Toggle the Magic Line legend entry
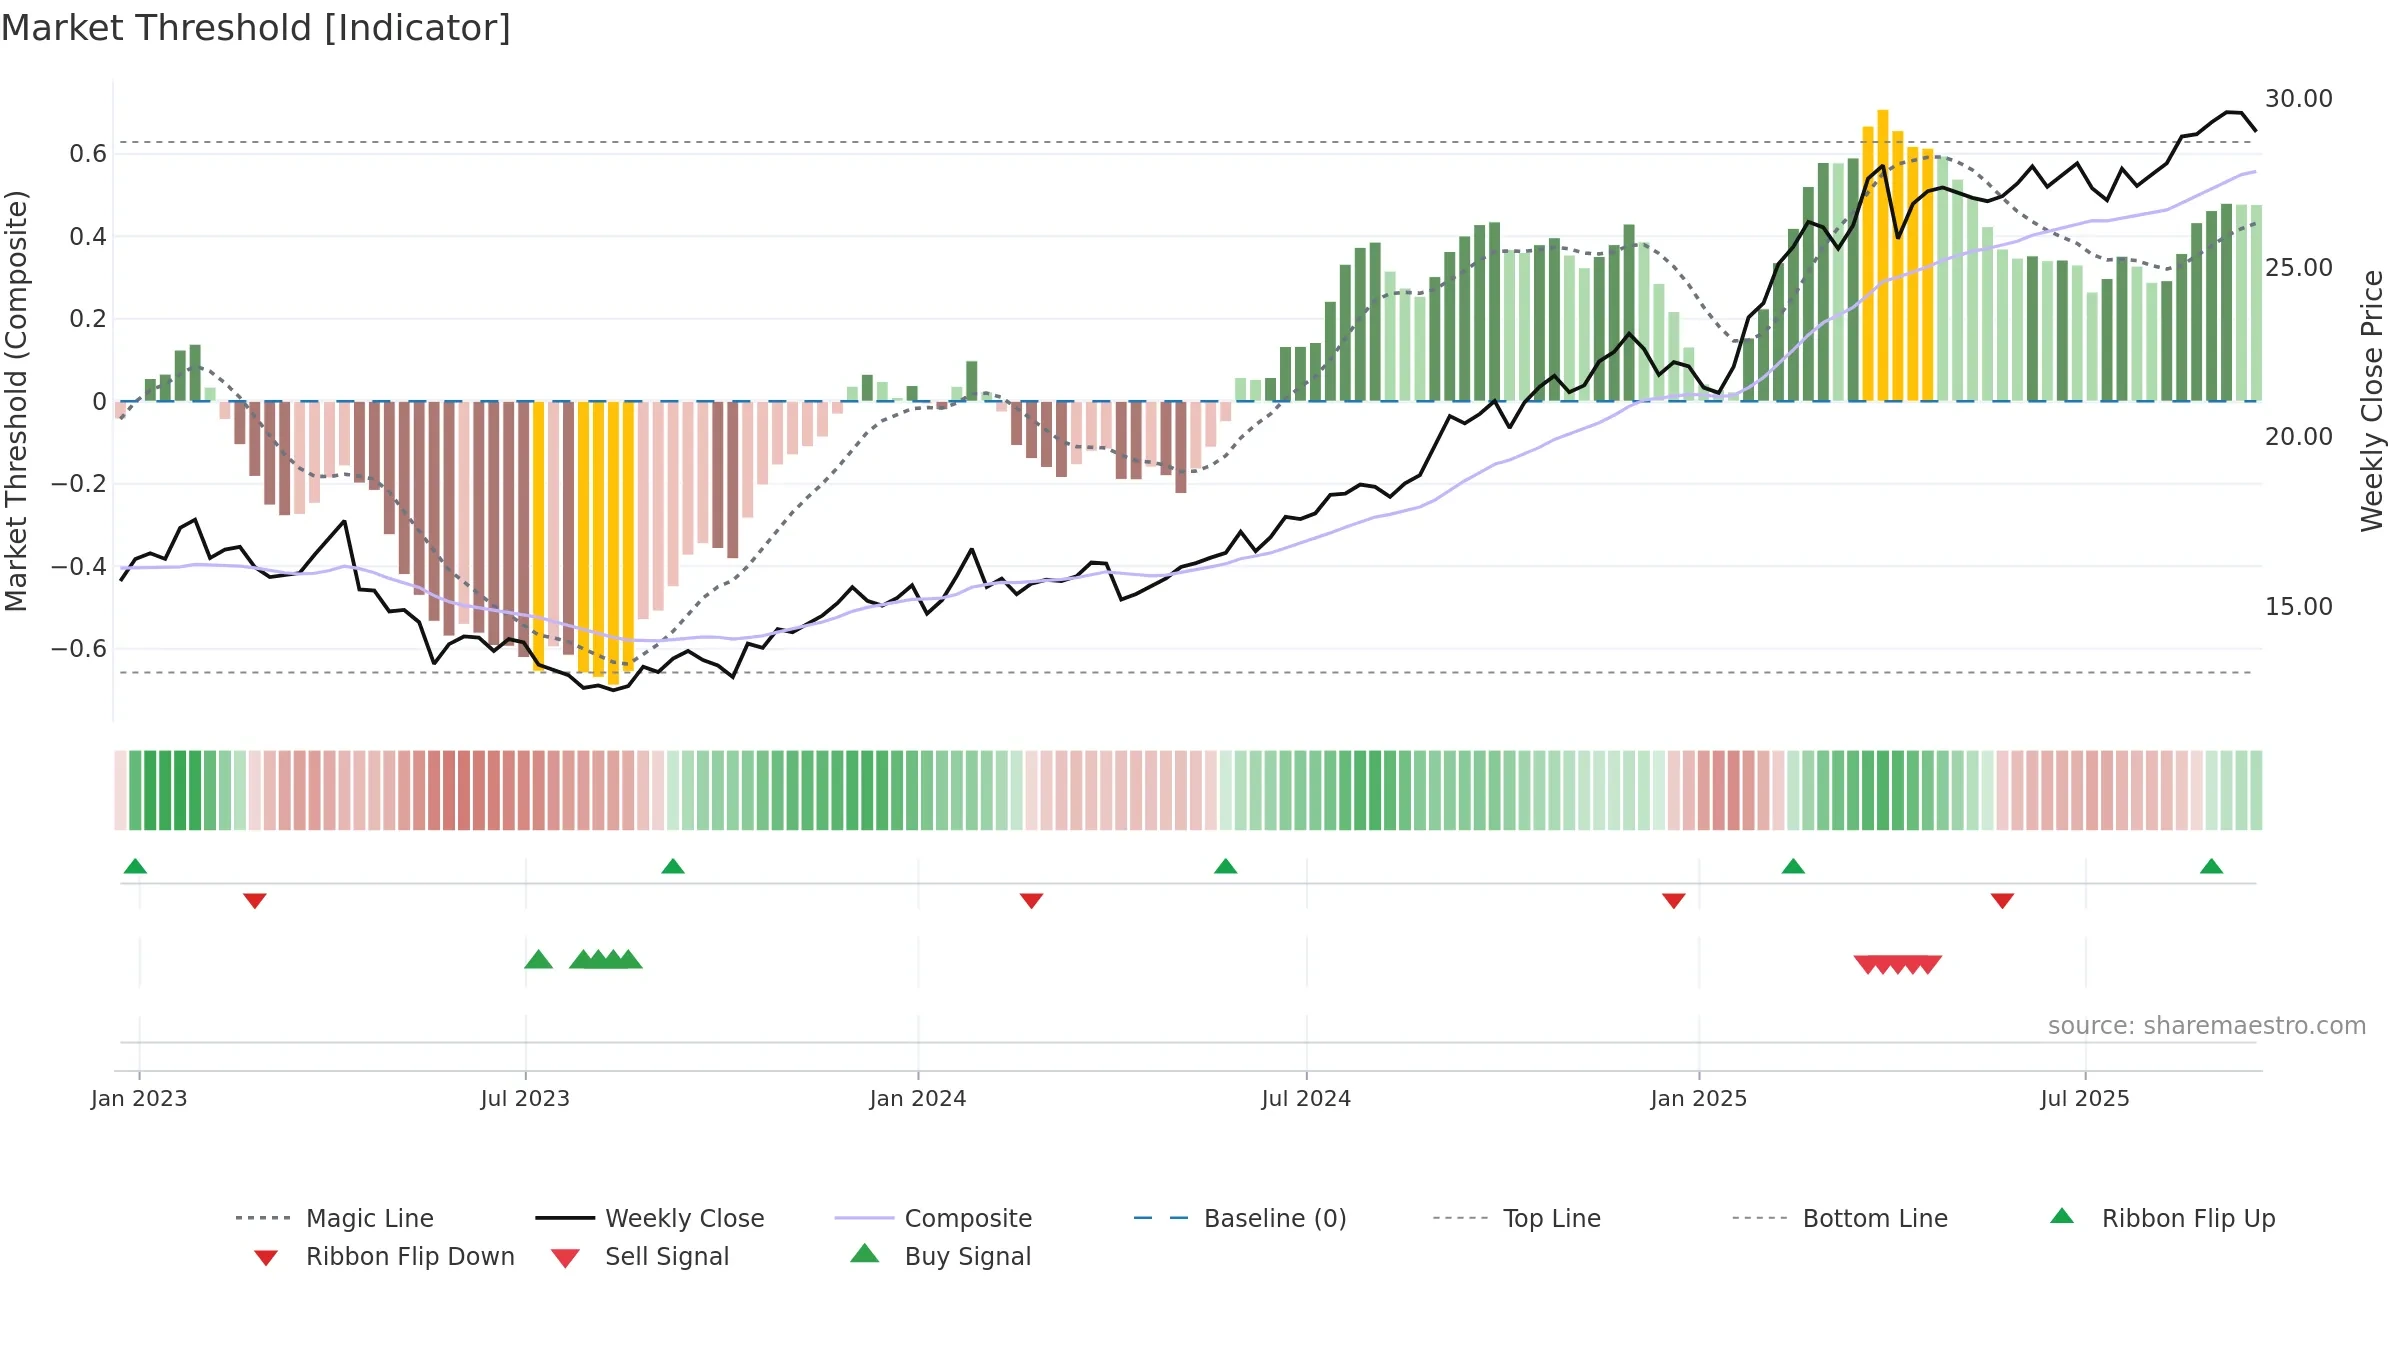 335,1218
